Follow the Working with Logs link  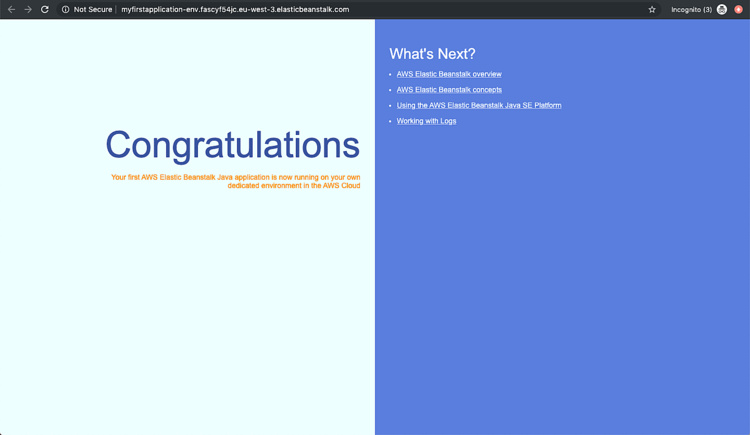426,121
